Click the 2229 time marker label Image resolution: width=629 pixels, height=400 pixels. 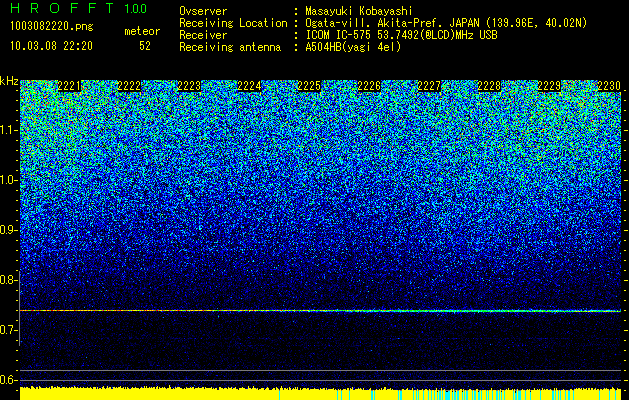pyautogui.click(x=549, y=86)
